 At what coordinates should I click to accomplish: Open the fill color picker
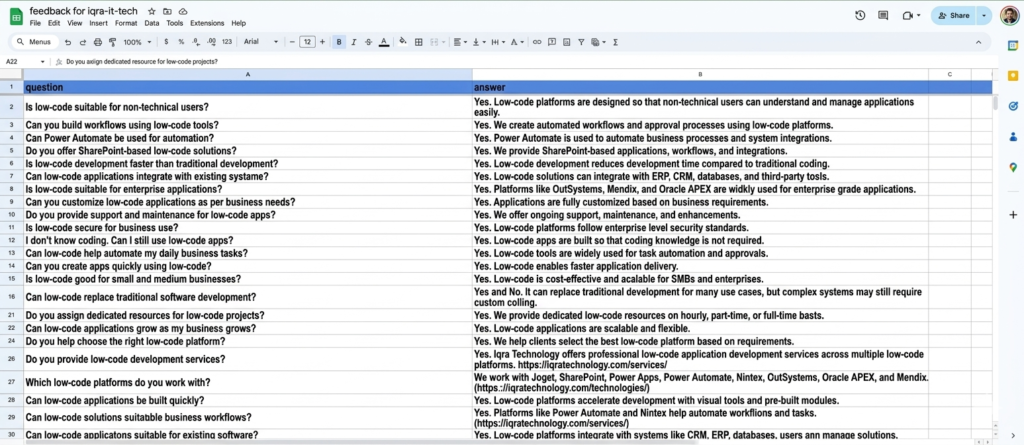[x=402, y=42]
